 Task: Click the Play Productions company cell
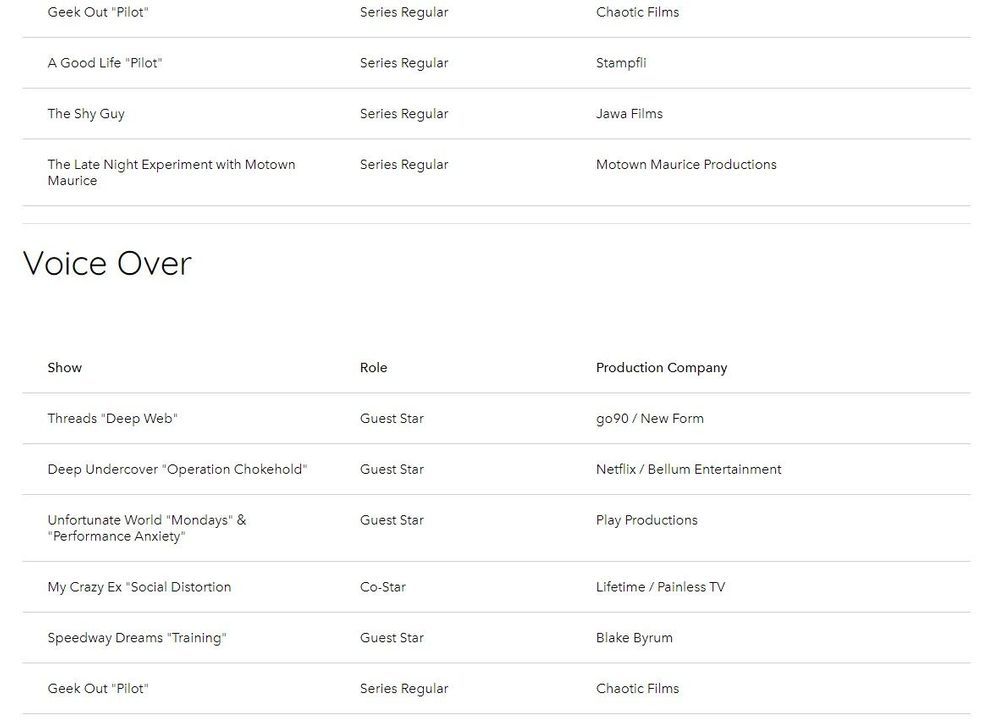pyautogui.click(x=646, y=521)
